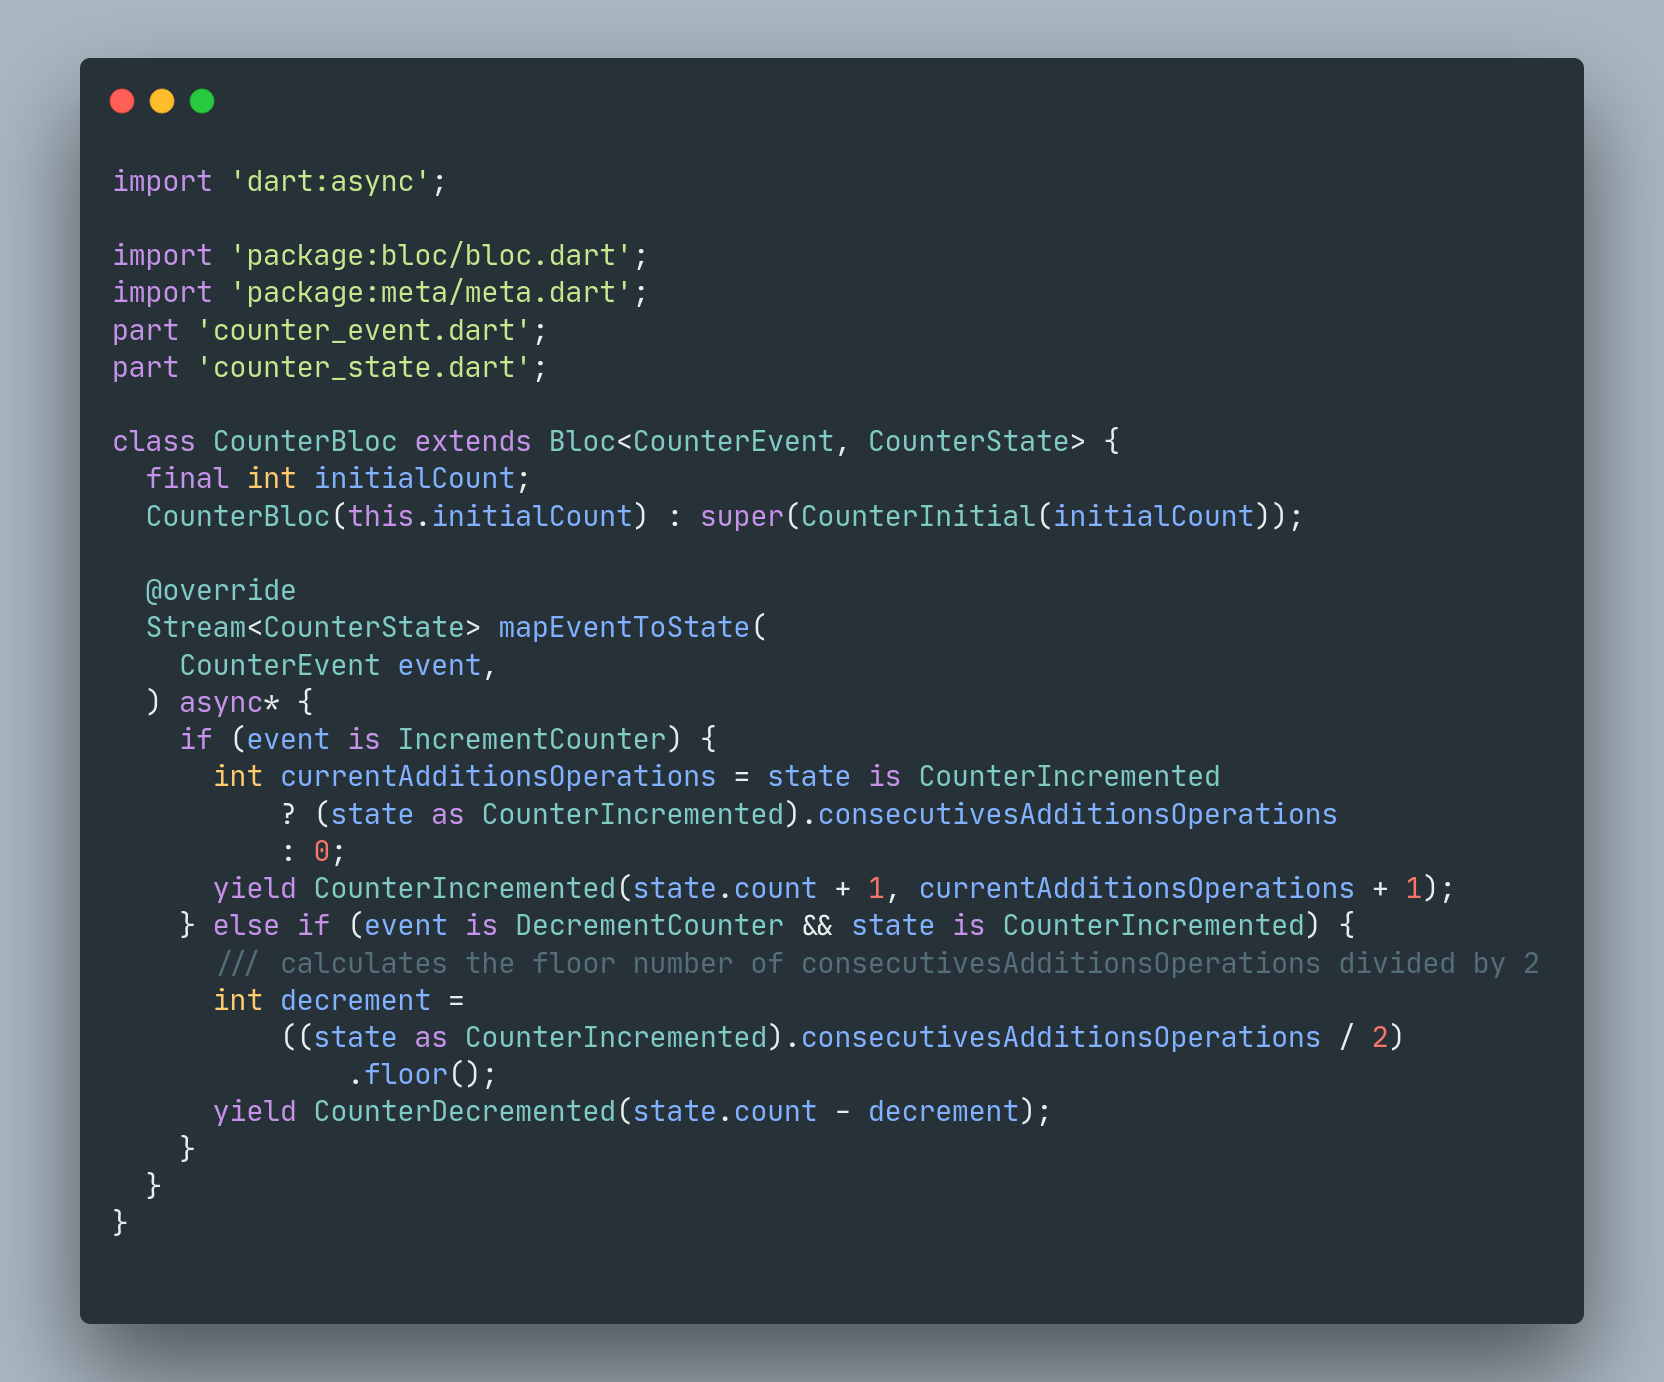The width and height of the screenshot is (1664, 1382).
Task: Click the comment about floor number
Action: click(876, 963)
